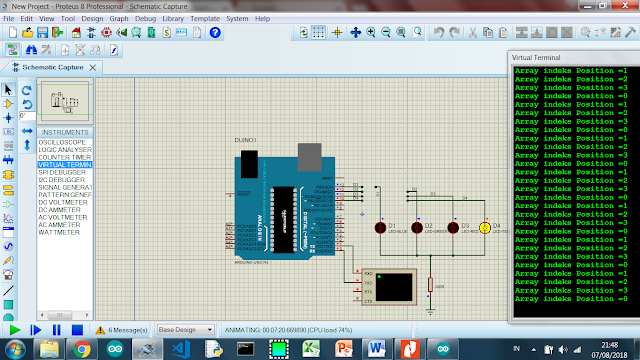Mirror horizontally with the flip arrow icon
The width and height of the screenshot is (640, 360).
27,131
